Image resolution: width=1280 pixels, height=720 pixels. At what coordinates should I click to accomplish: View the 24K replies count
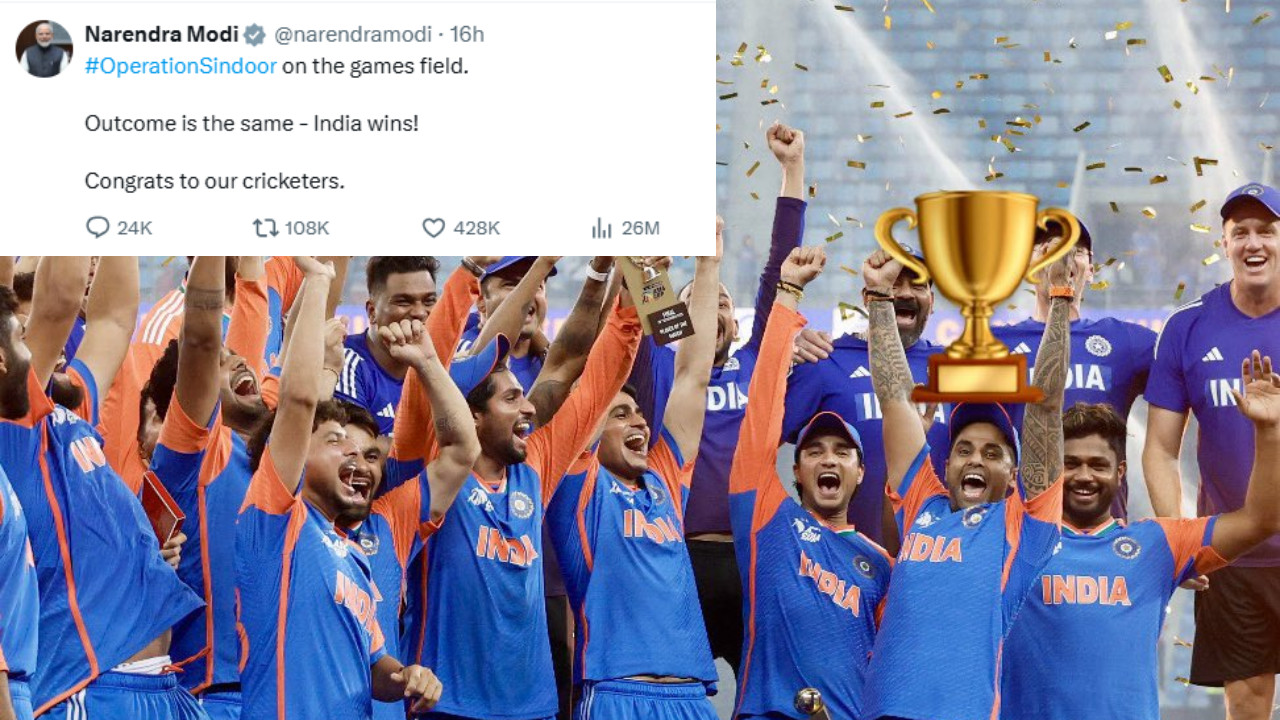[x=134, y=228]
